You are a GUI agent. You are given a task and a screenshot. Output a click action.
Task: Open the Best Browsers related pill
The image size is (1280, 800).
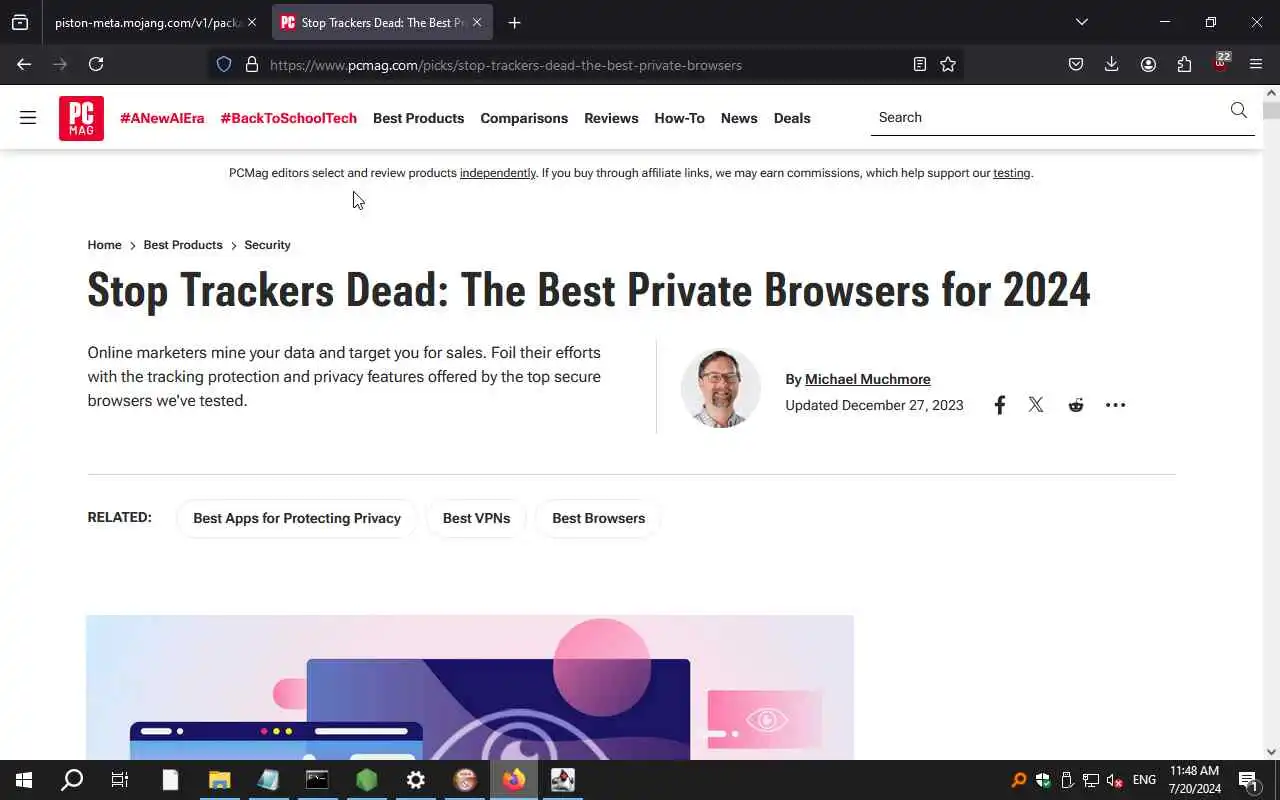click(x=598, y=518)
